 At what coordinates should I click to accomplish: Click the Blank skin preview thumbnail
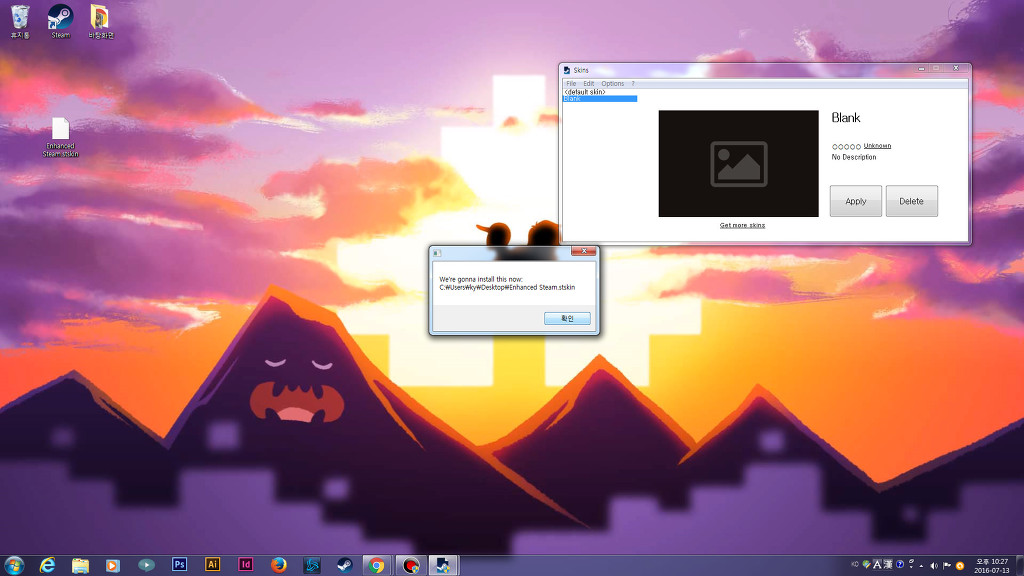[x=738, y=163]
